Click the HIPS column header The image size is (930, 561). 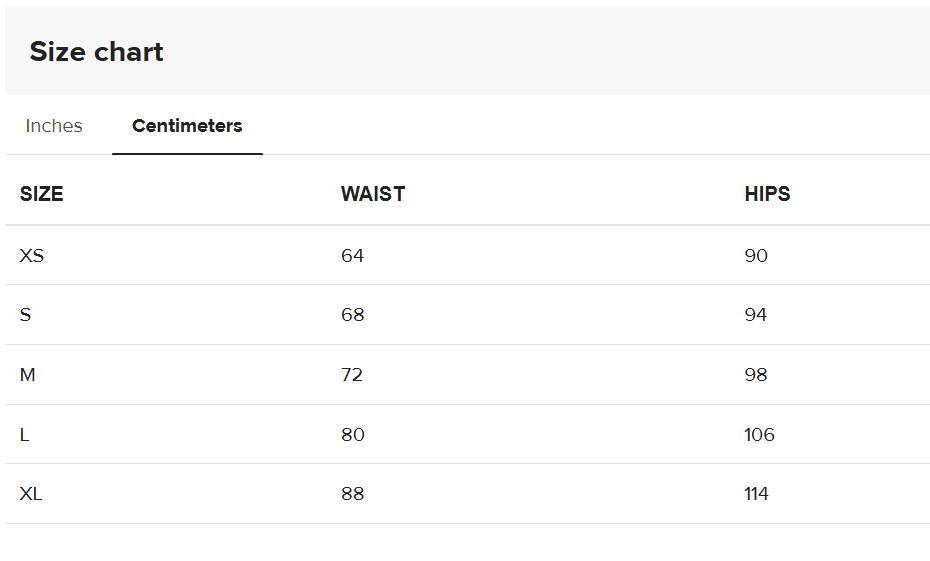(x=767, y=194)
